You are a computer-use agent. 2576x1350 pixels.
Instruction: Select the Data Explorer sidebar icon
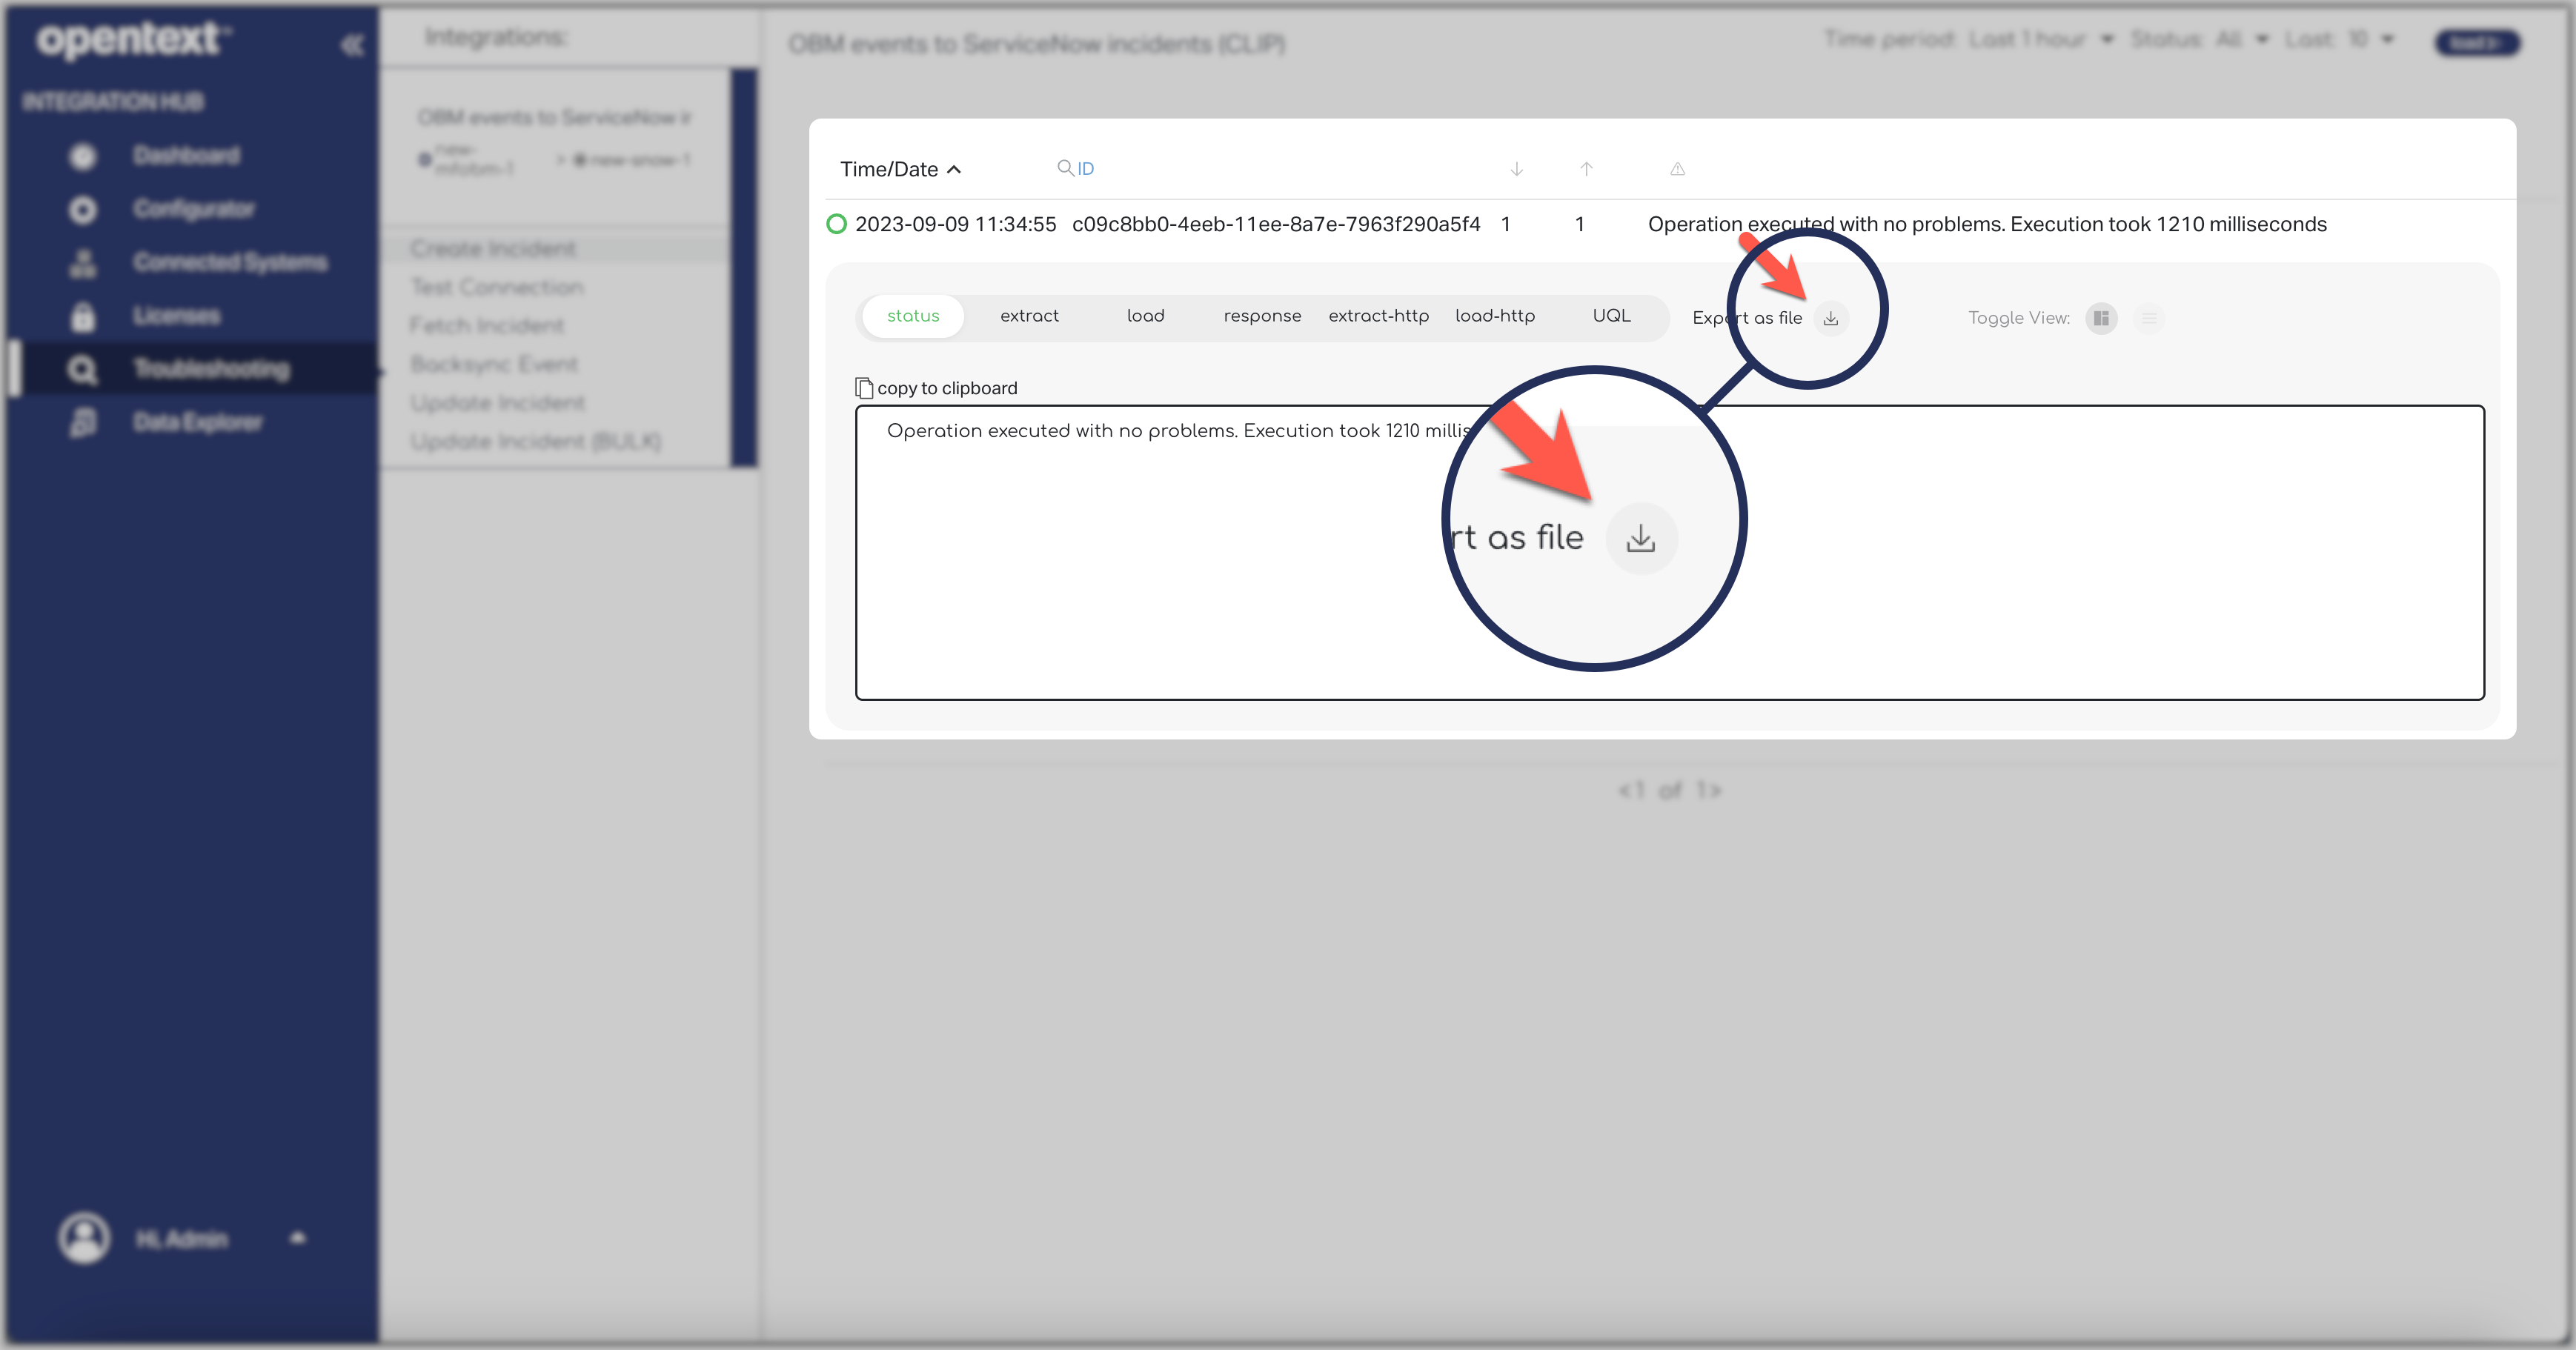[80, 422]
